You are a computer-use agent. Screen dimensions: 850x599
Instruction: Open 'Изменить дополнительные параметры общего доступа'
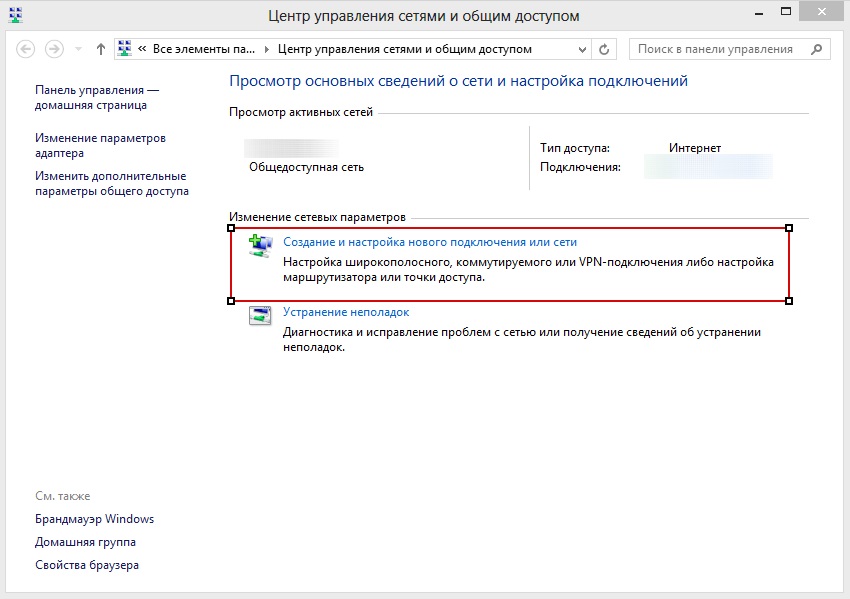coord(112,183)
